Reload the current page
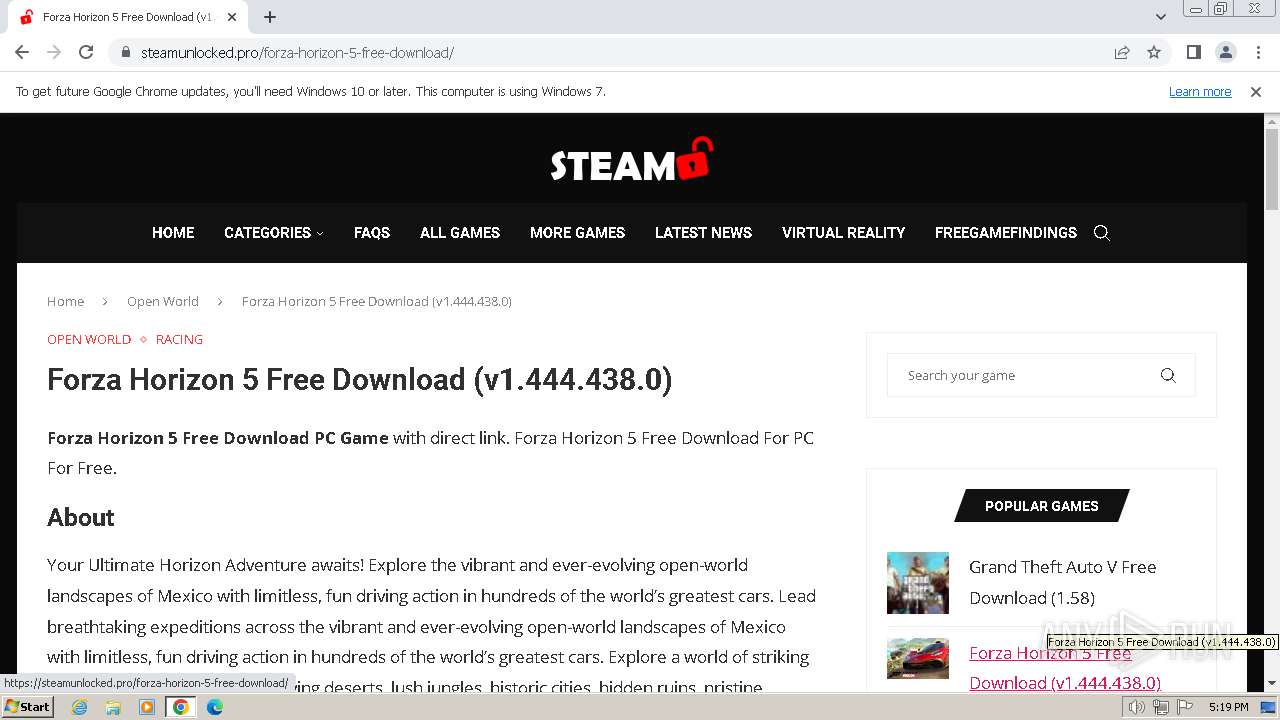 click(86, 52)
